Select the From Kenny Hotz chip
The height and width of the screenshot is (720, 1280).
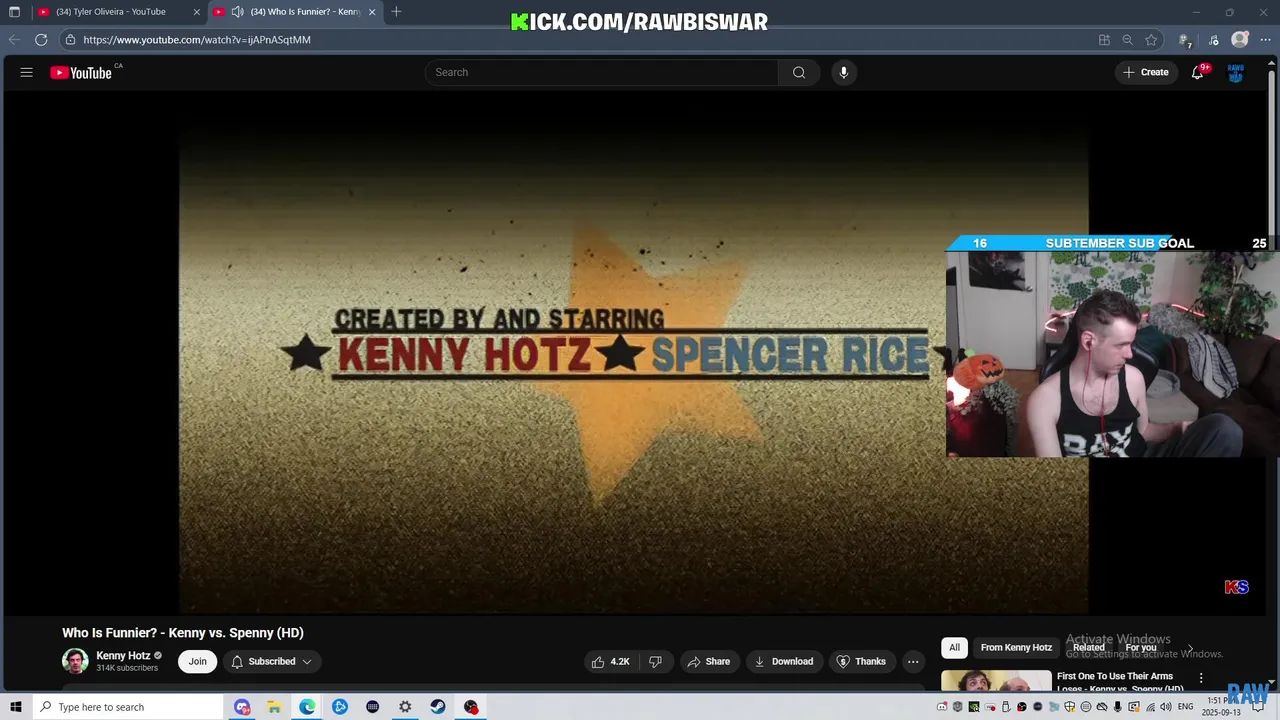coord(1016,647)
